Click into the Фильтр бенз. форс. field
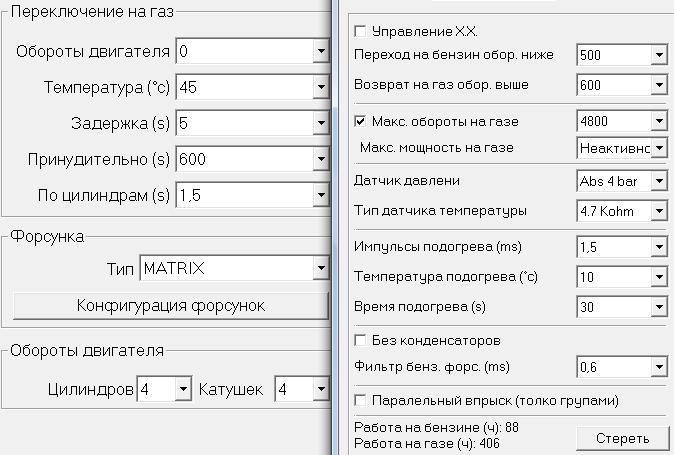This screenshot has width=674, height=455. [612, 367]
